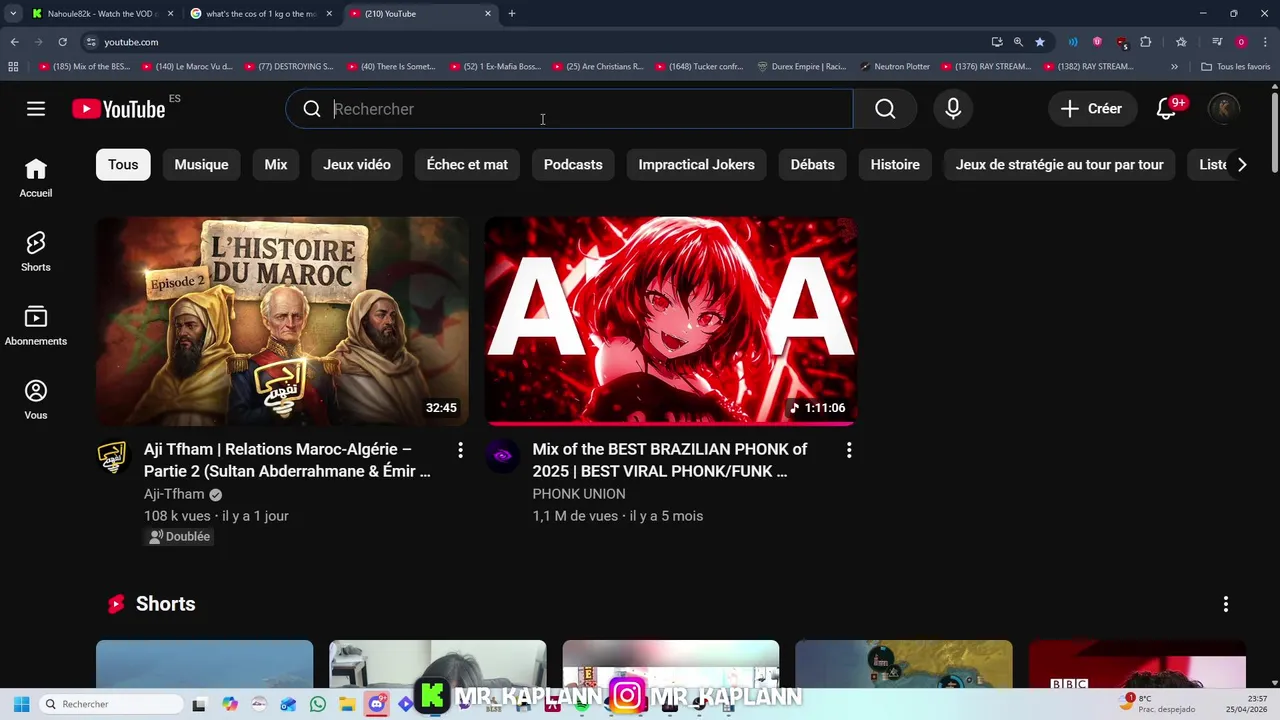Show more filter chips with right arrow
1280x720 pixels.
click(1242, 165)
